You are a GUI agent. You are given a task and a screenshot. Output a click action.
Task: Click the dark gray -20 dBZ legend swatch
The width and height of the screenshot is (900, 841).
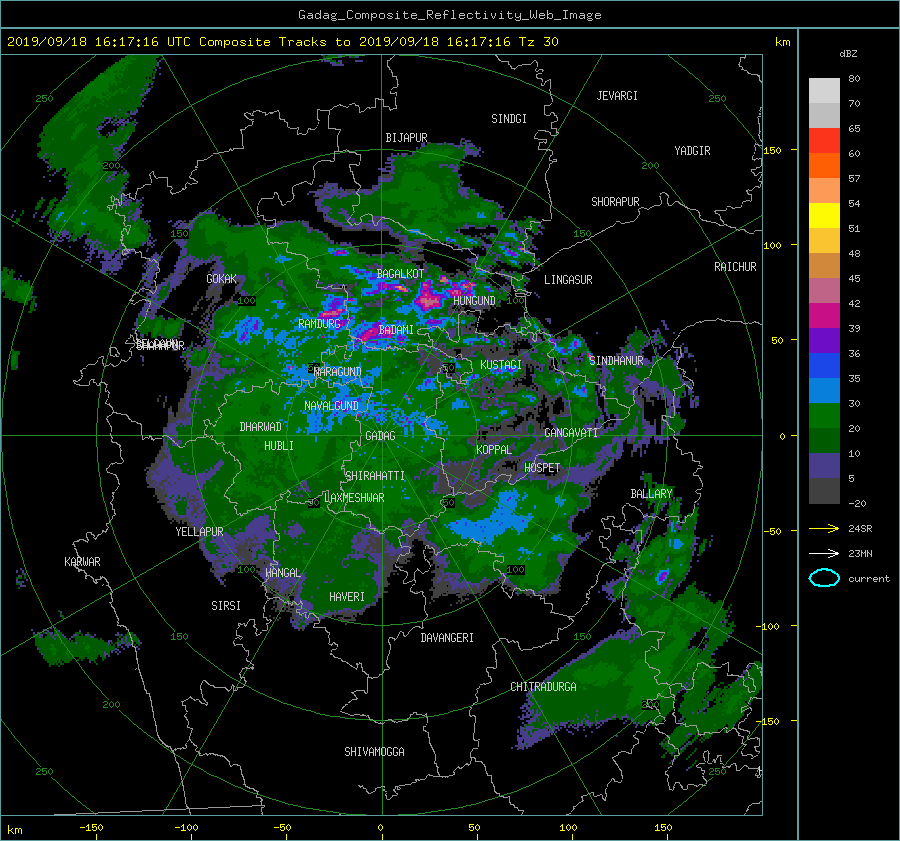(x=824, y=491)
